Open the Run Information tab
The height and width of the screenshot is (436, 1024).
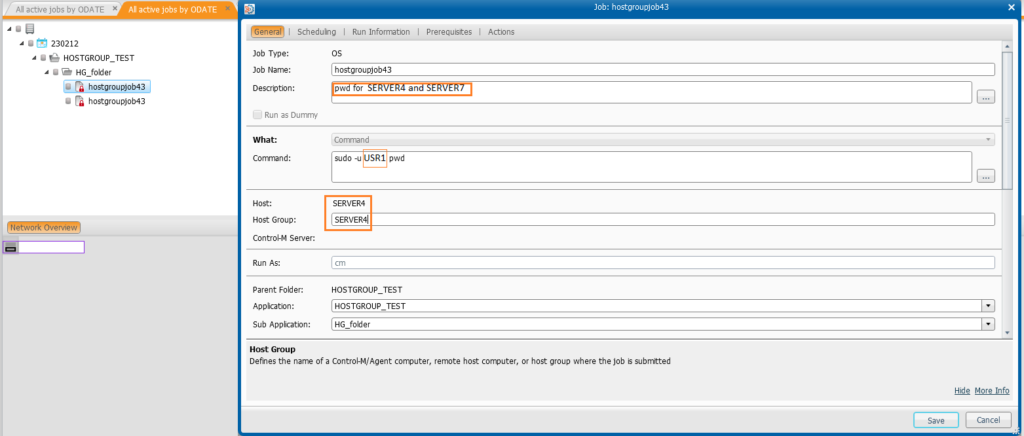coord(381,31)
